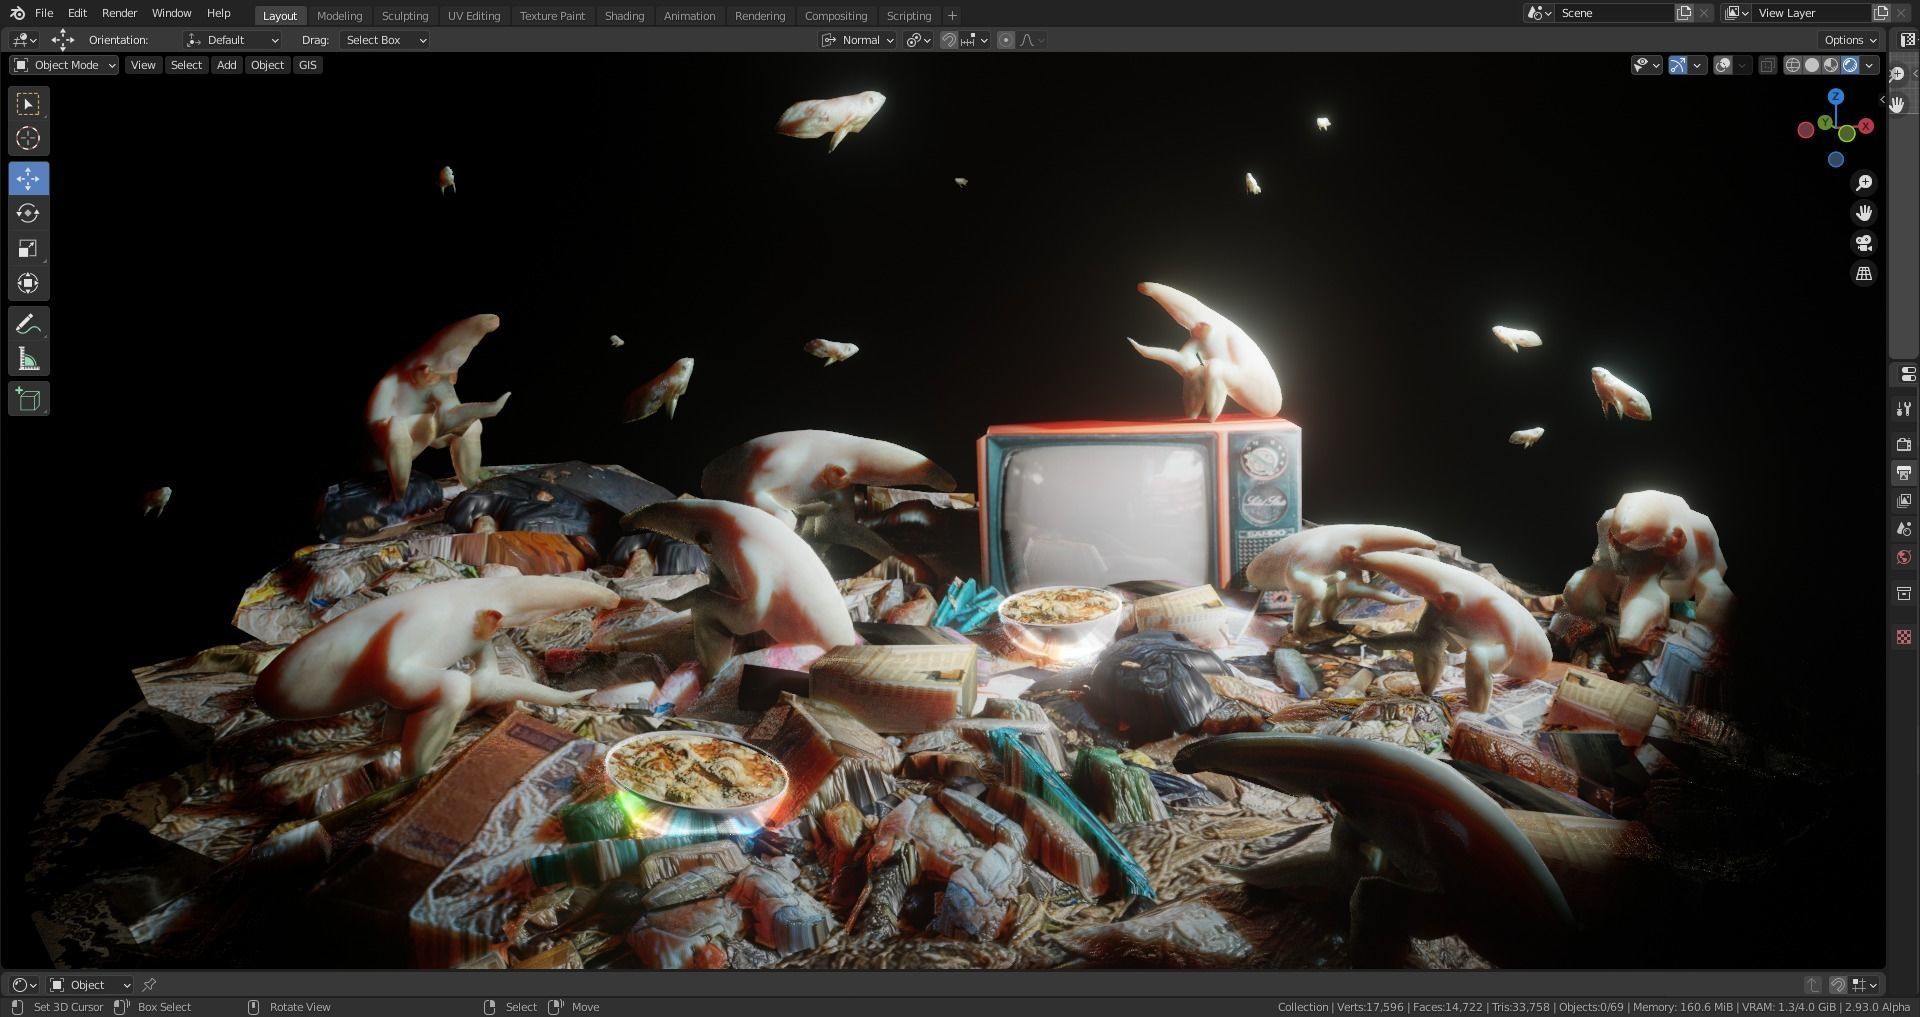Open the Normal transform orientation dropdown

pyautogui.click(x=858, y=40)
